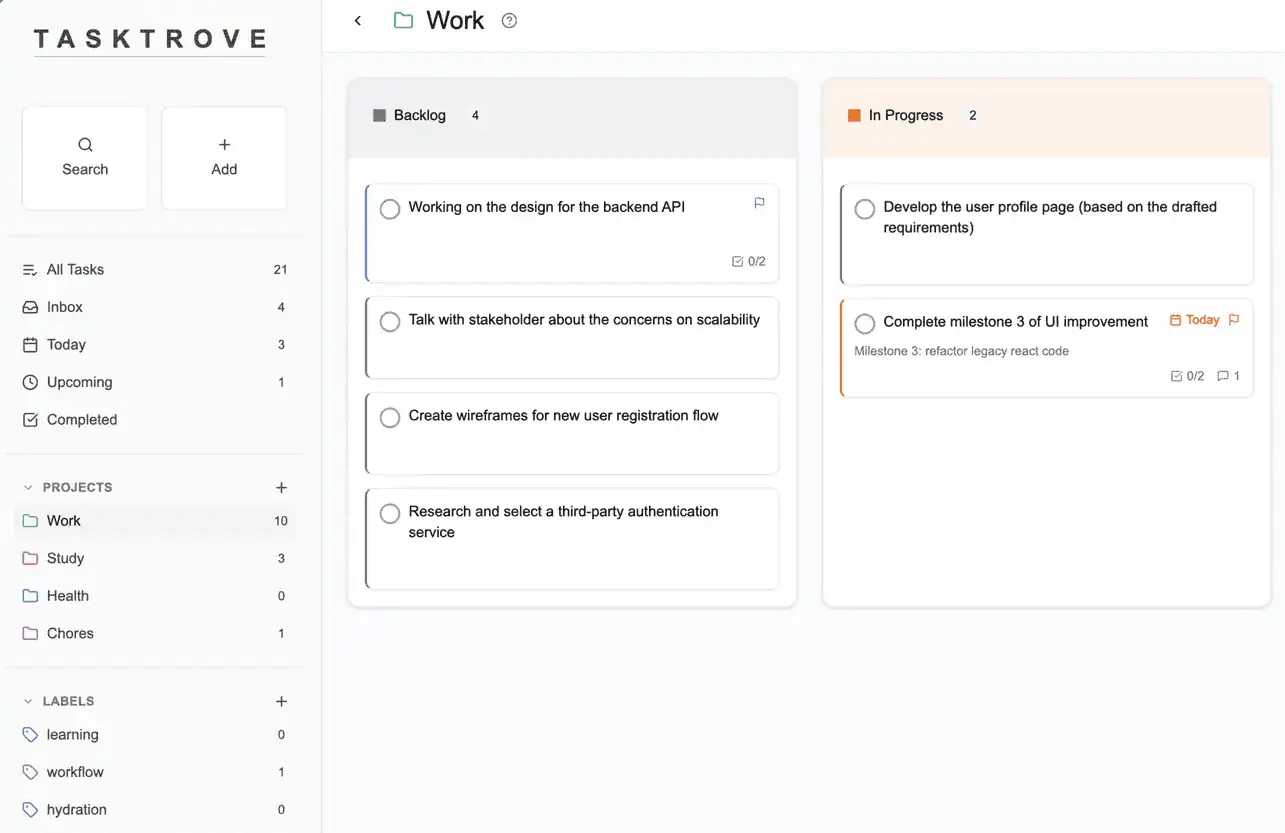Click the back arrow beside Work title
The height and width of the screenshot is (833, 1285).
[x=358, y=21]
